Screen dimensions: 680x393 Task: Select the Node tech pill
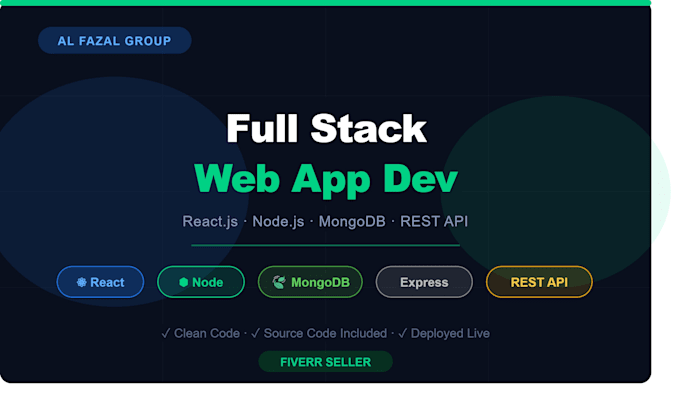click(x=201, y=282)
